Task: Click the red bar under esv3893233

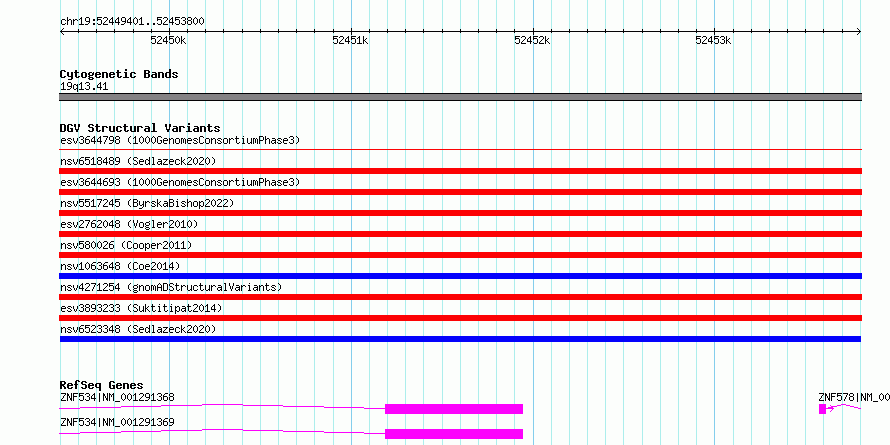Action: (460, 318)
